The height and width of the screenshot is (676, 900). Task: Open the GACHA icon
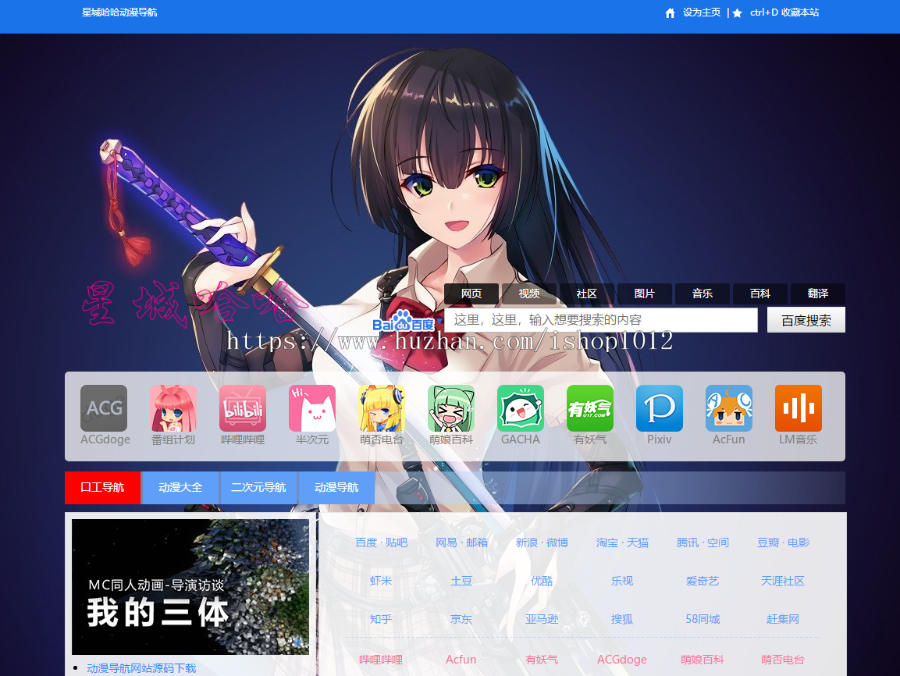point(521,408)
